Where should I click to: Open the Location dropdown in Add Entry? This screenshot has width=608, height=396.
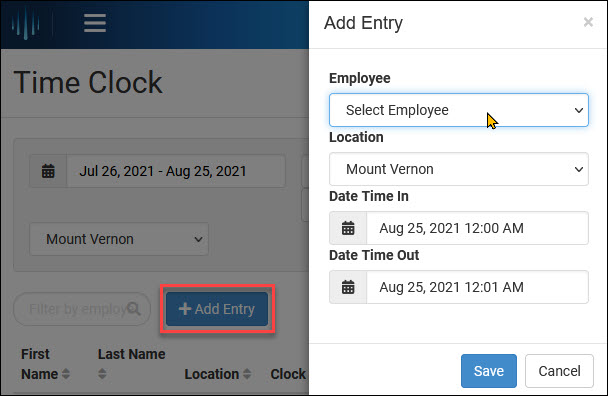click(x=459, y=169)
